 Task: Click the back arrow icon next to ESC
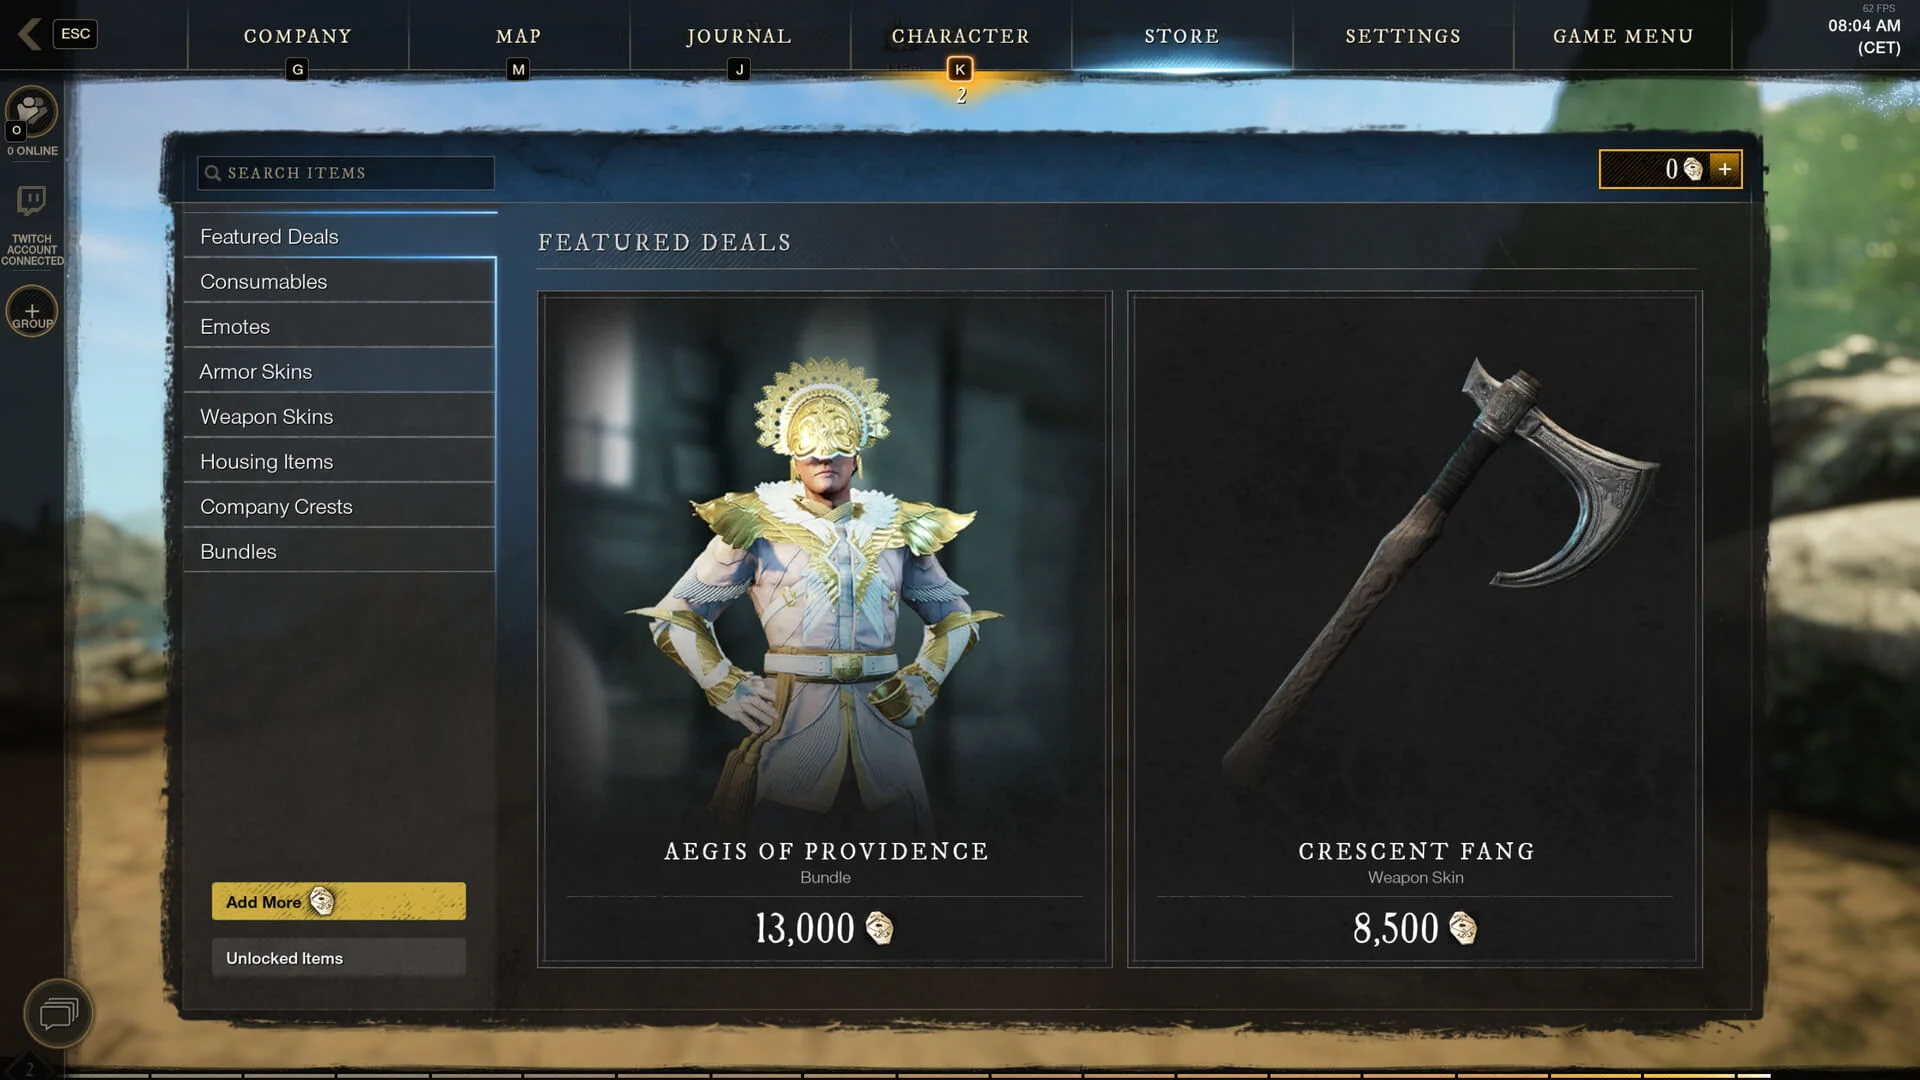coord(30,34)
